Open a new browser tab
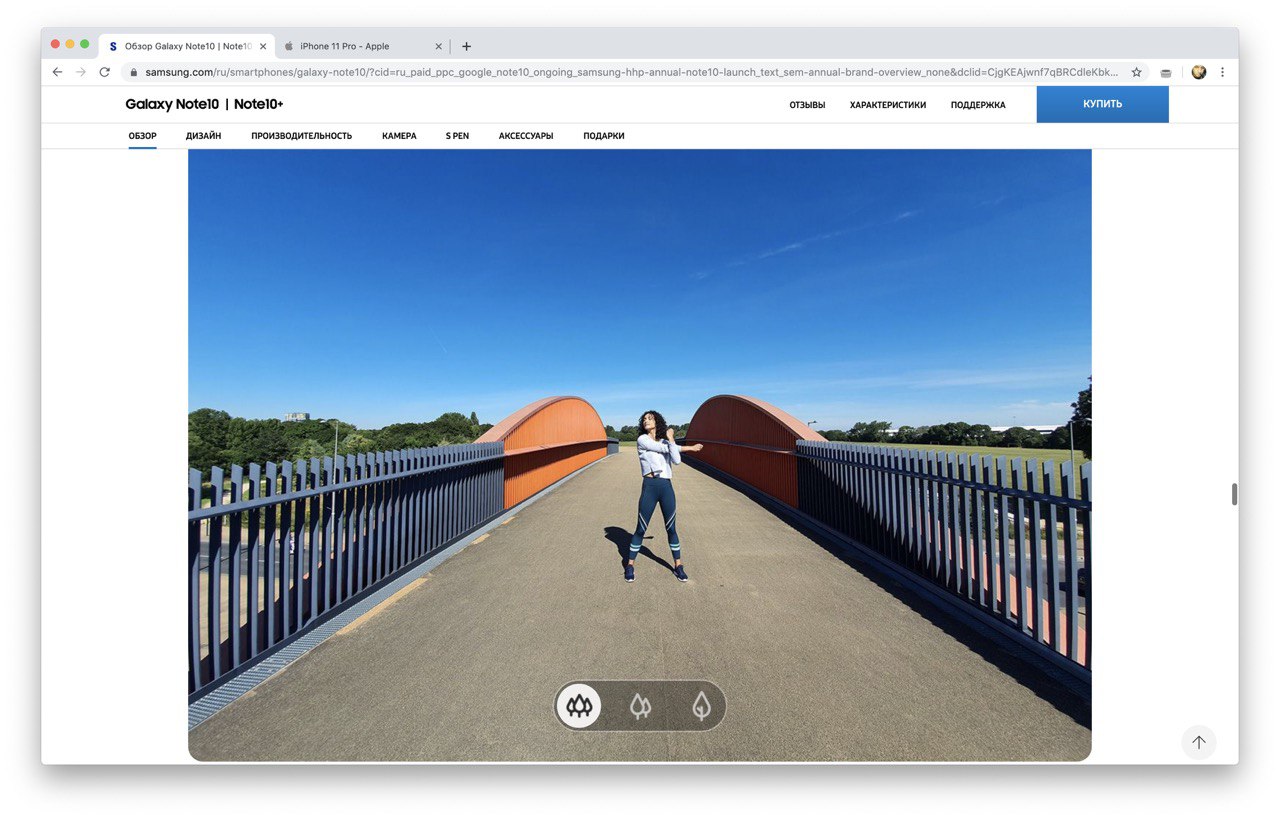This screenshot has height=819, width=1280. (466, 46)
